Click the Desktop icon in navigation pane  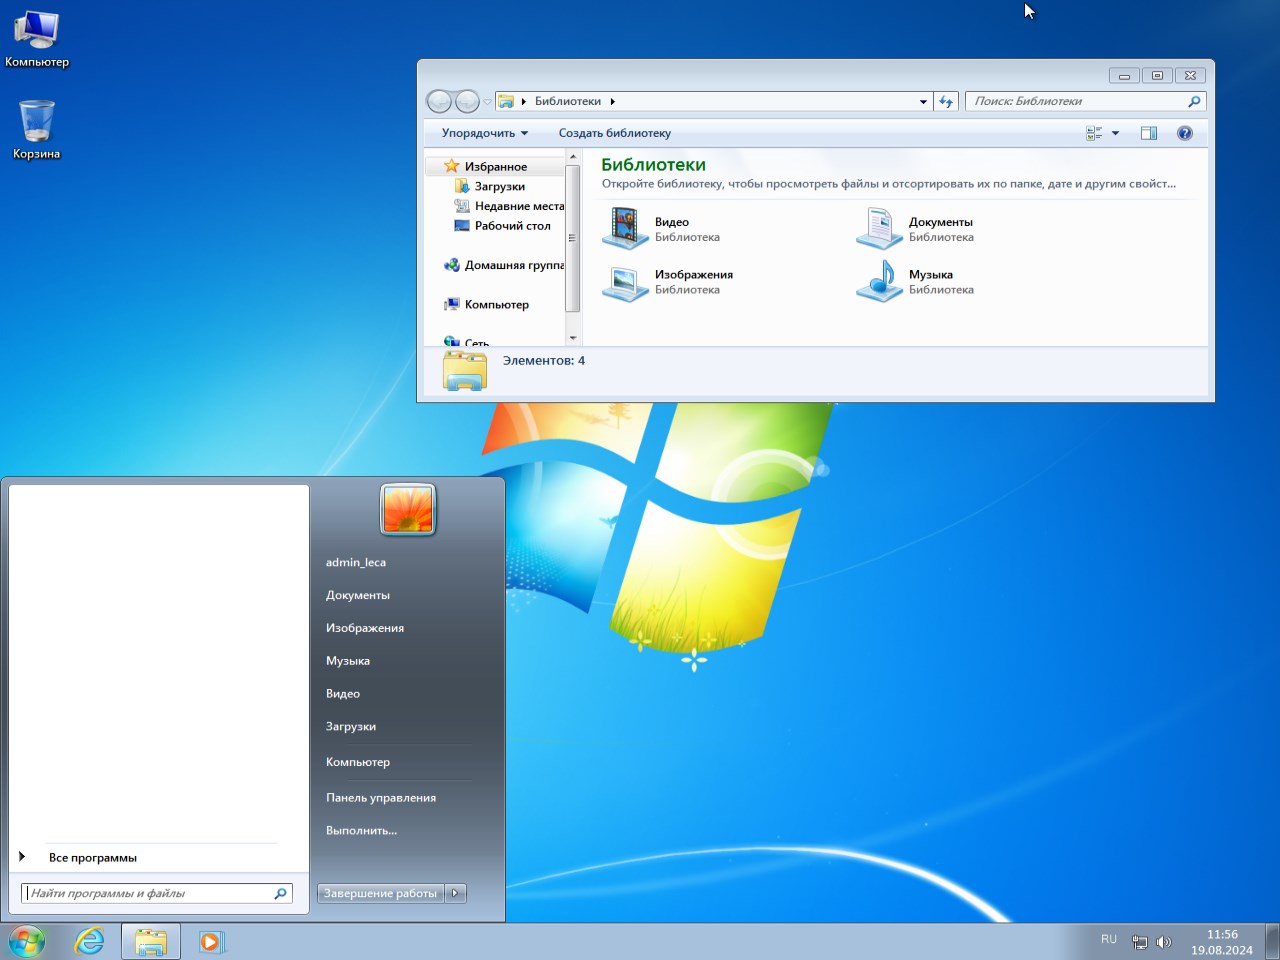[462, 226]
